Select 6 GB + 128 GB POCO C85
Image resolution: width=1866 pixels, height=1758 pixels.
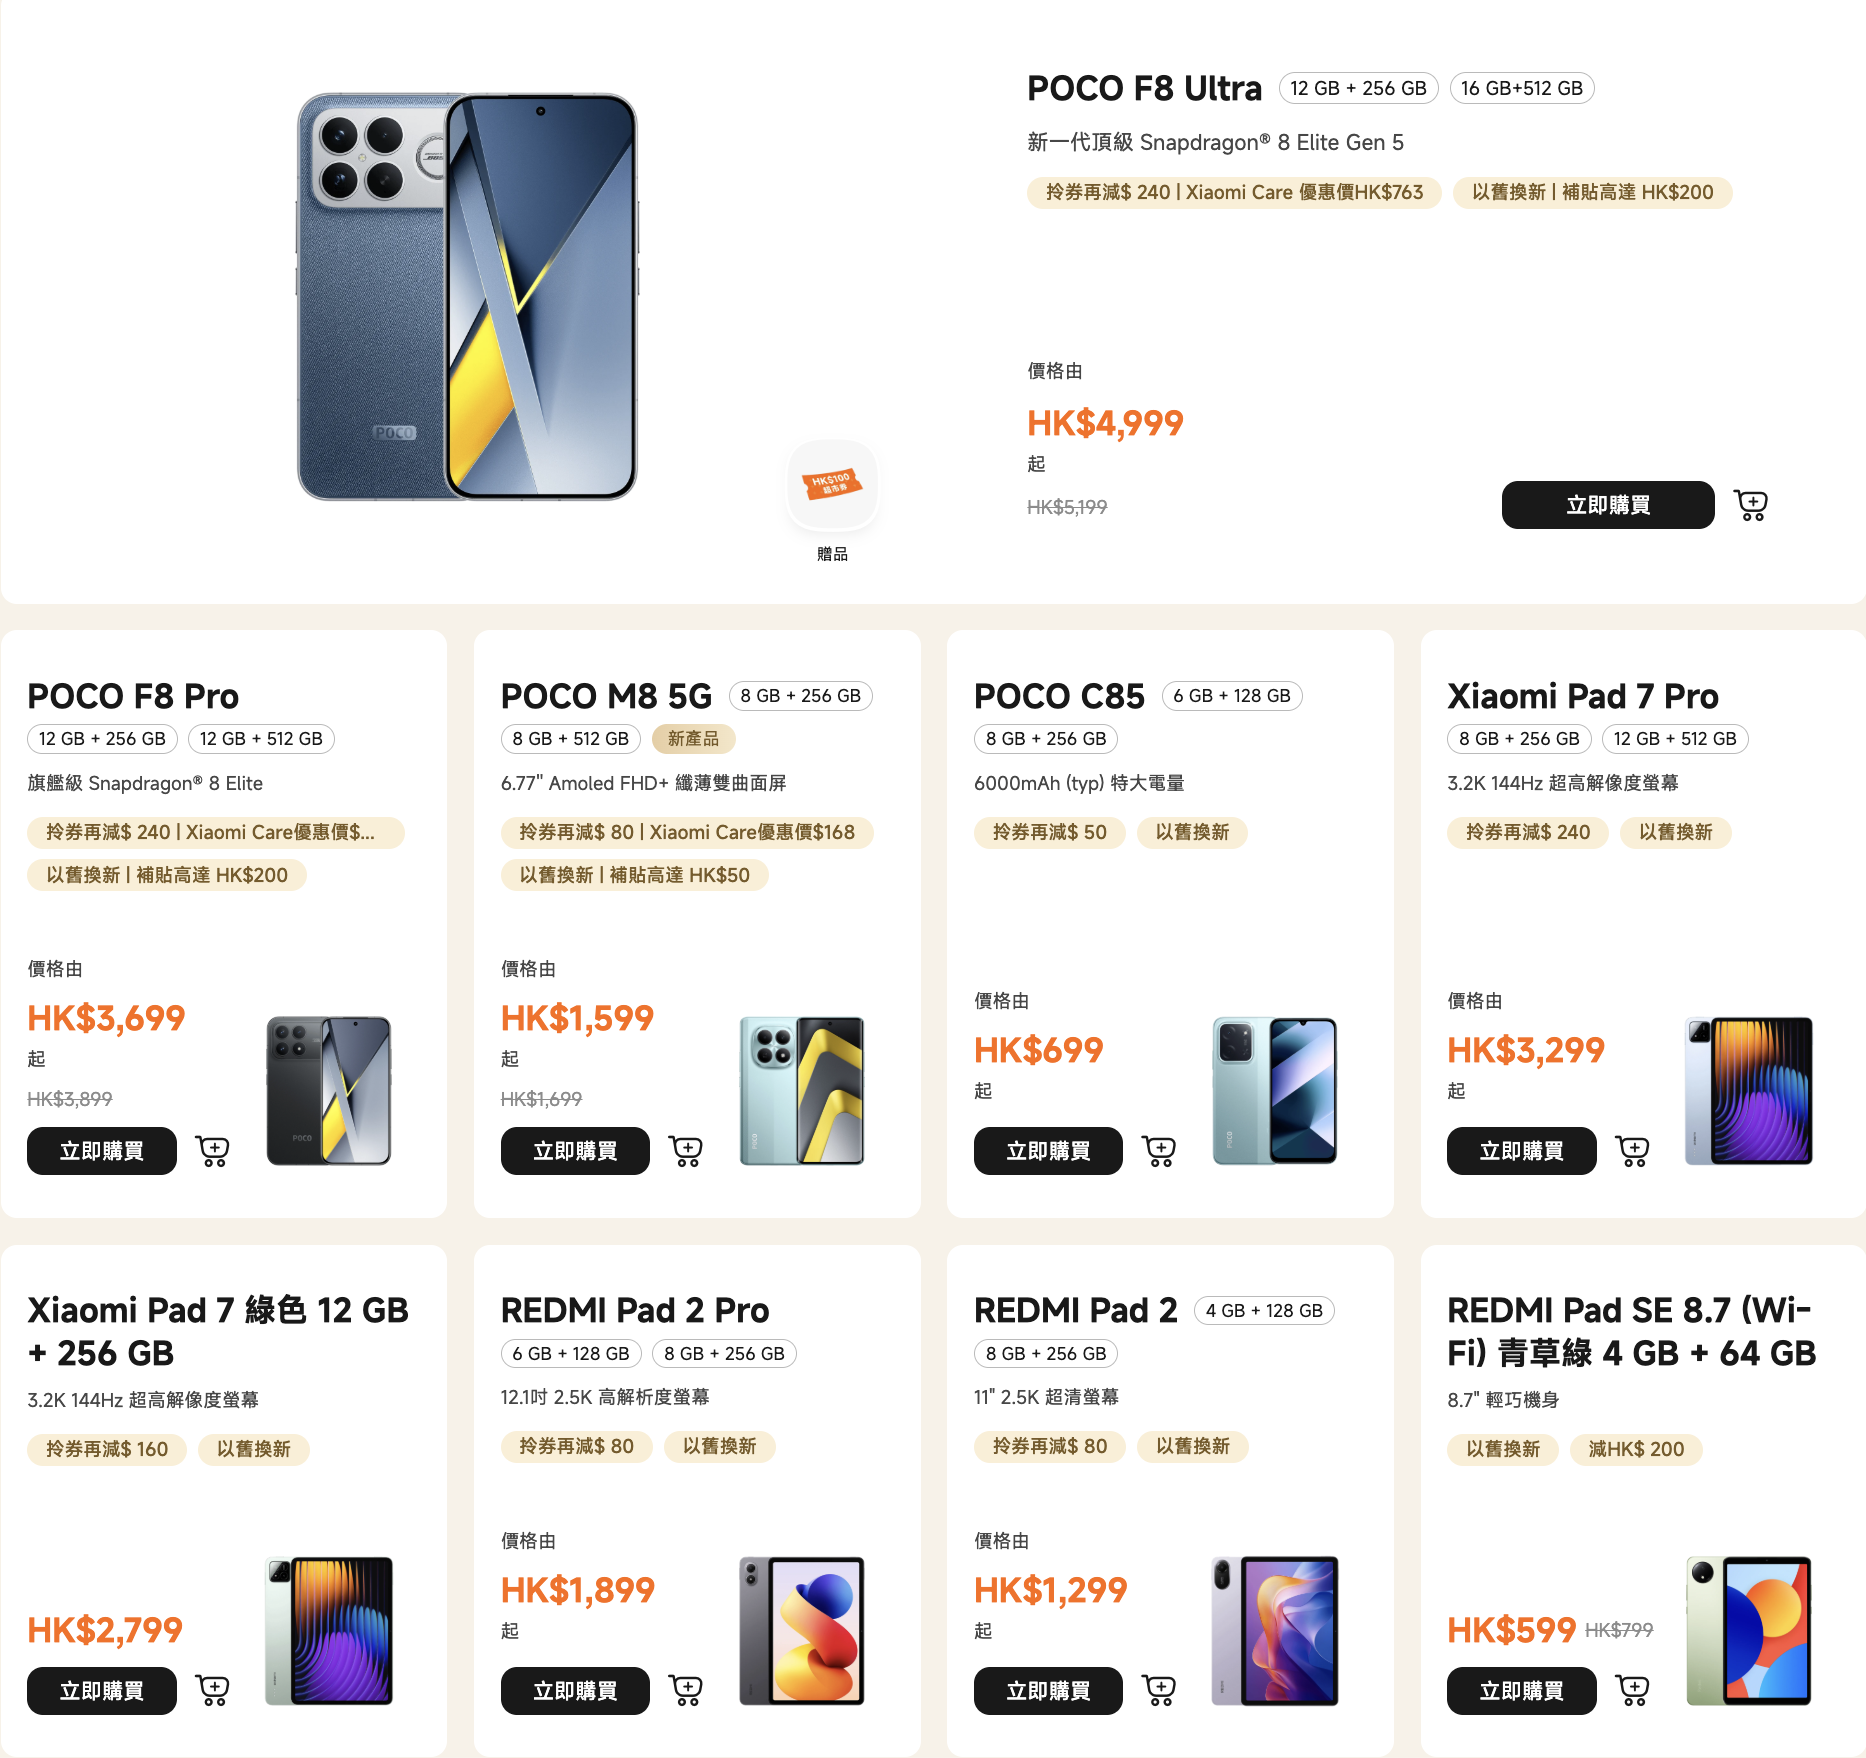1232,696
